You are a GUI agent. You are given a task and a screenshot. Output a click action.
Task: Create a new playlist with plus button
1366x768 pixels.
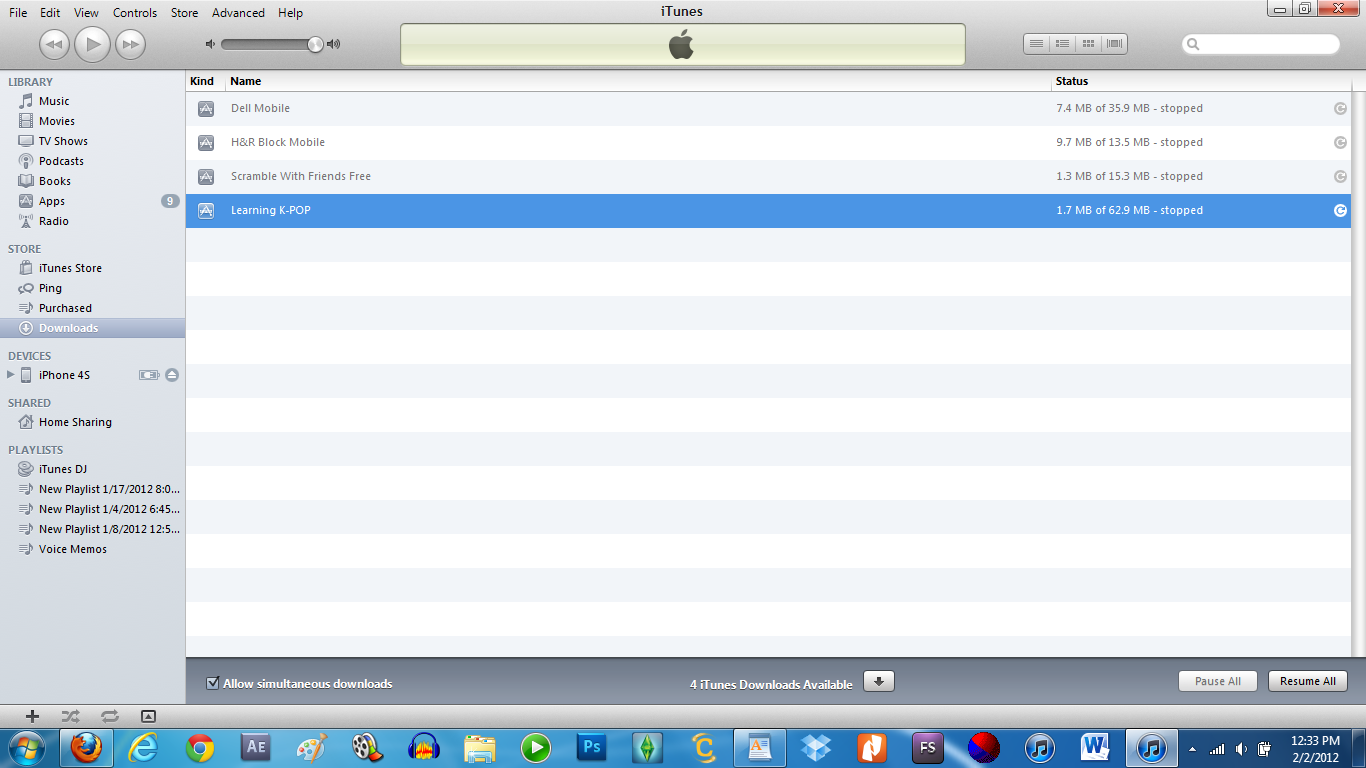[x=32, y=716]
